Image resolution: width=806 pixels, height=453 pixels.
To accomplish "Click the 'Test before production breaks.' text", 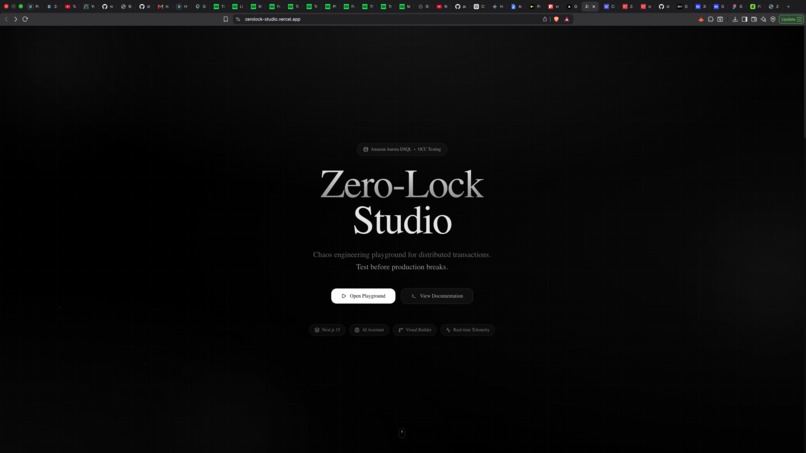I will point(402,267).
